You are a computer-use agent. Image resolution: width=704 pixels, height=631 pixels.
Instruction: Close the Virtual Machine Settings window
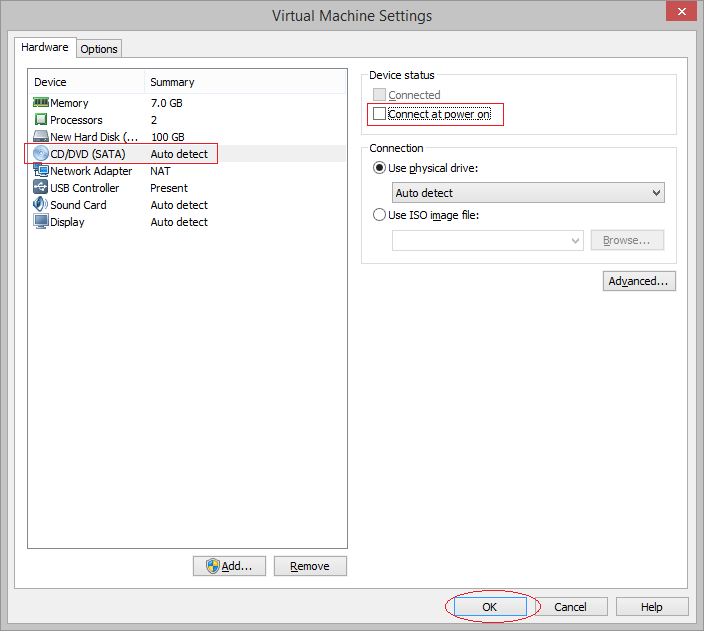coord(681,11)
